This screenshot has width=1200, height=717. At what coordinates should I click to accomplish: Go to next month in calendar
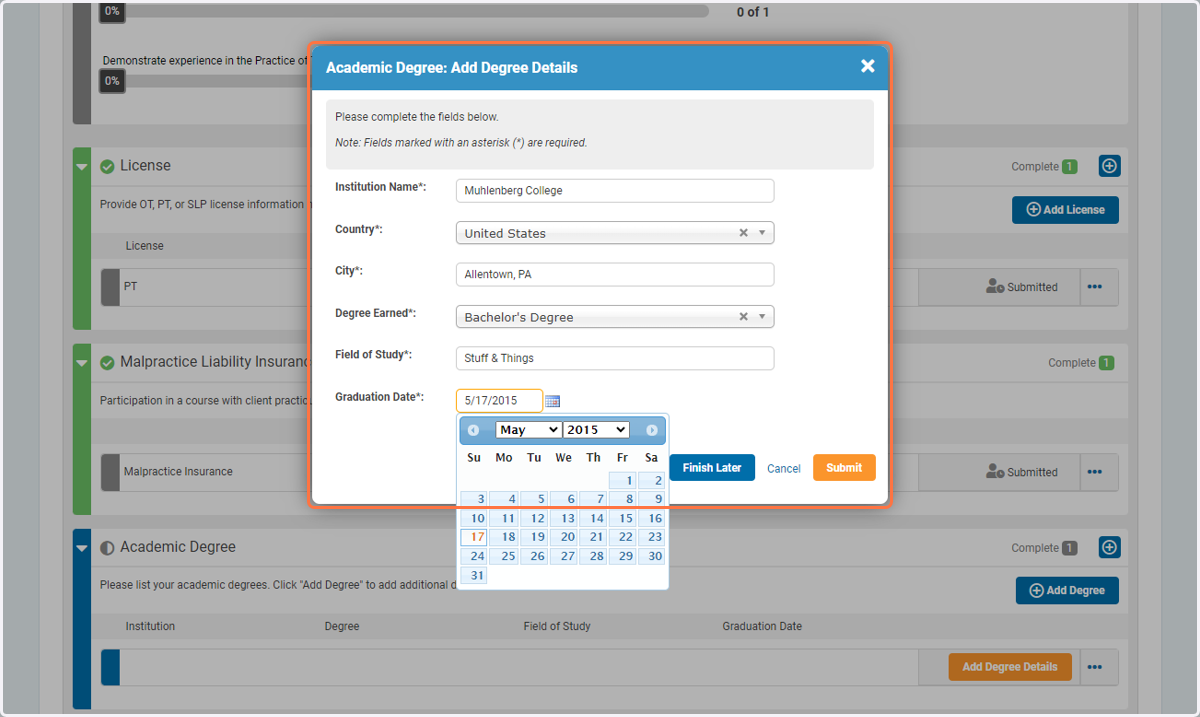652,430
